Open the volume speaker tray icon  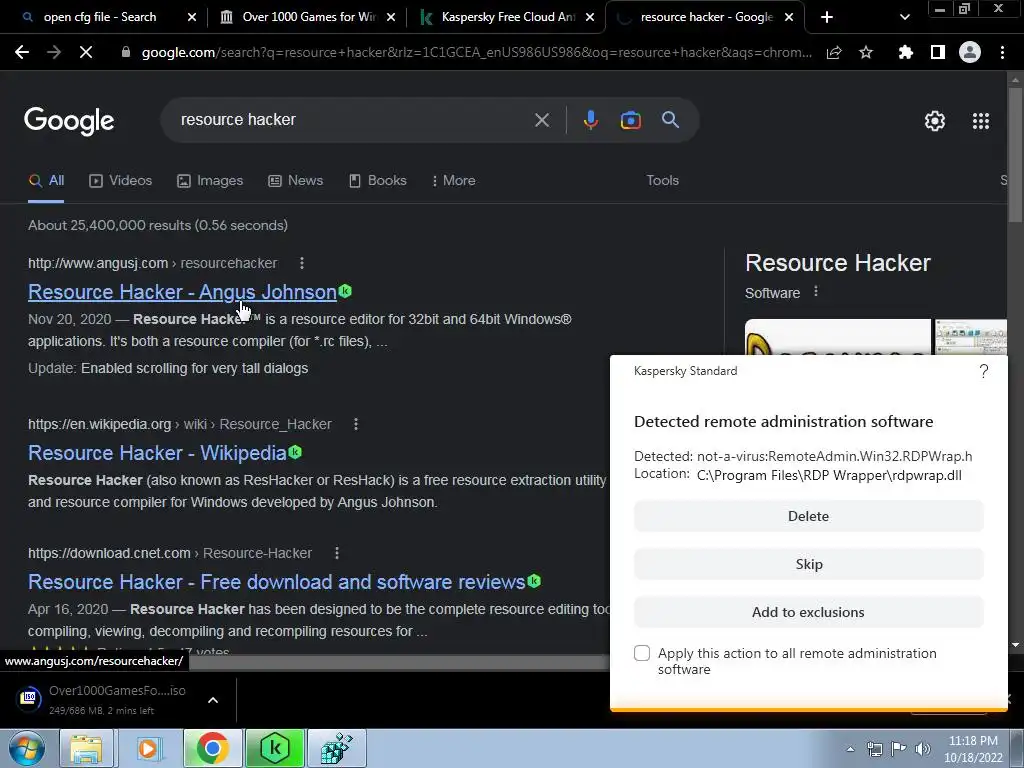pyautogui.click(x=922, y=749)
